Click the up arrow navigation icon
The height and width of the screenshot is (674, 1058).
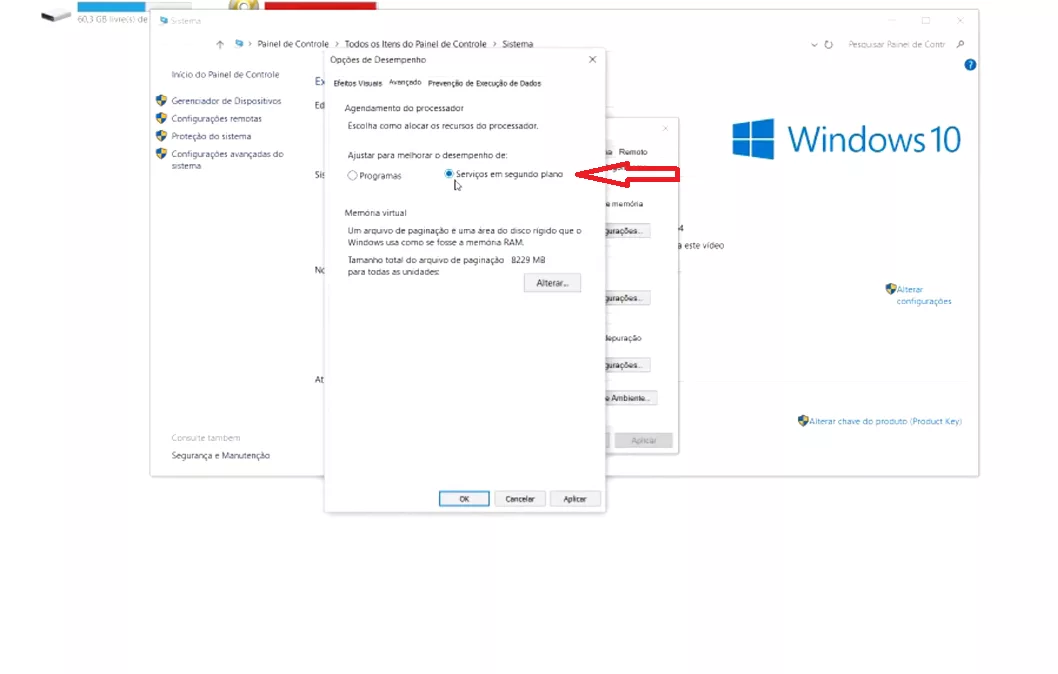220,44
